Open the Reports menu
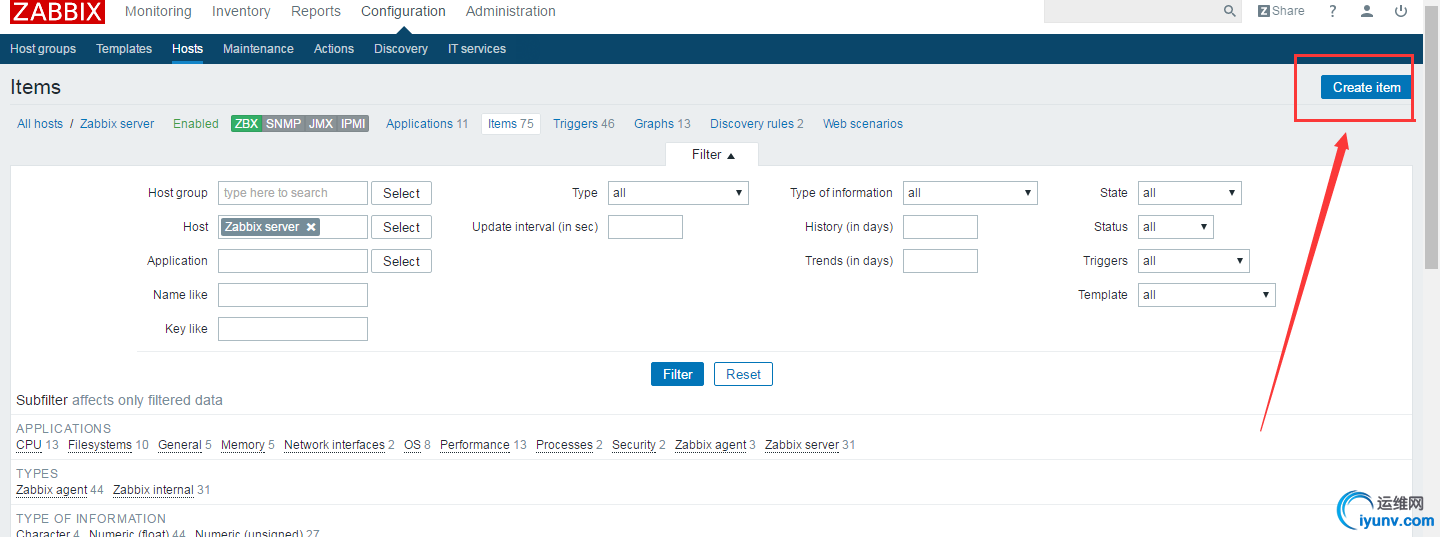The width and height of the screenshot is (1440, 537). pyautogui.click(x=316, y=11)
